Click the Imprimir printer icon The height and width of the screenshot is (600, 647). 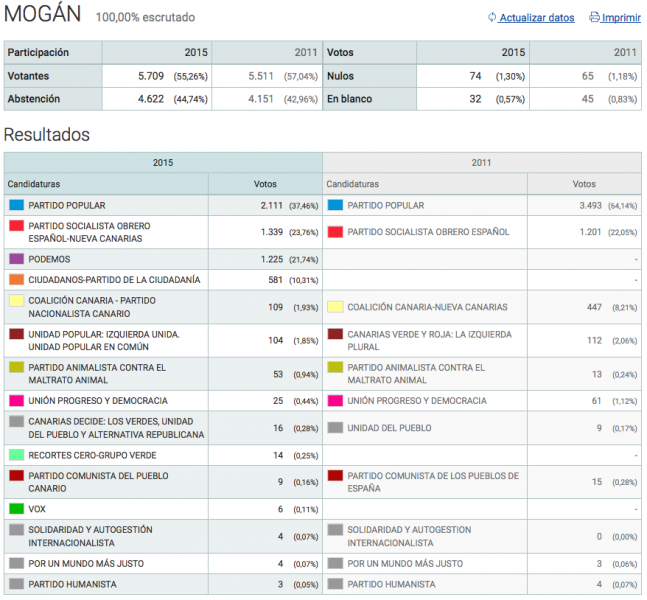(x=594, y=17)
